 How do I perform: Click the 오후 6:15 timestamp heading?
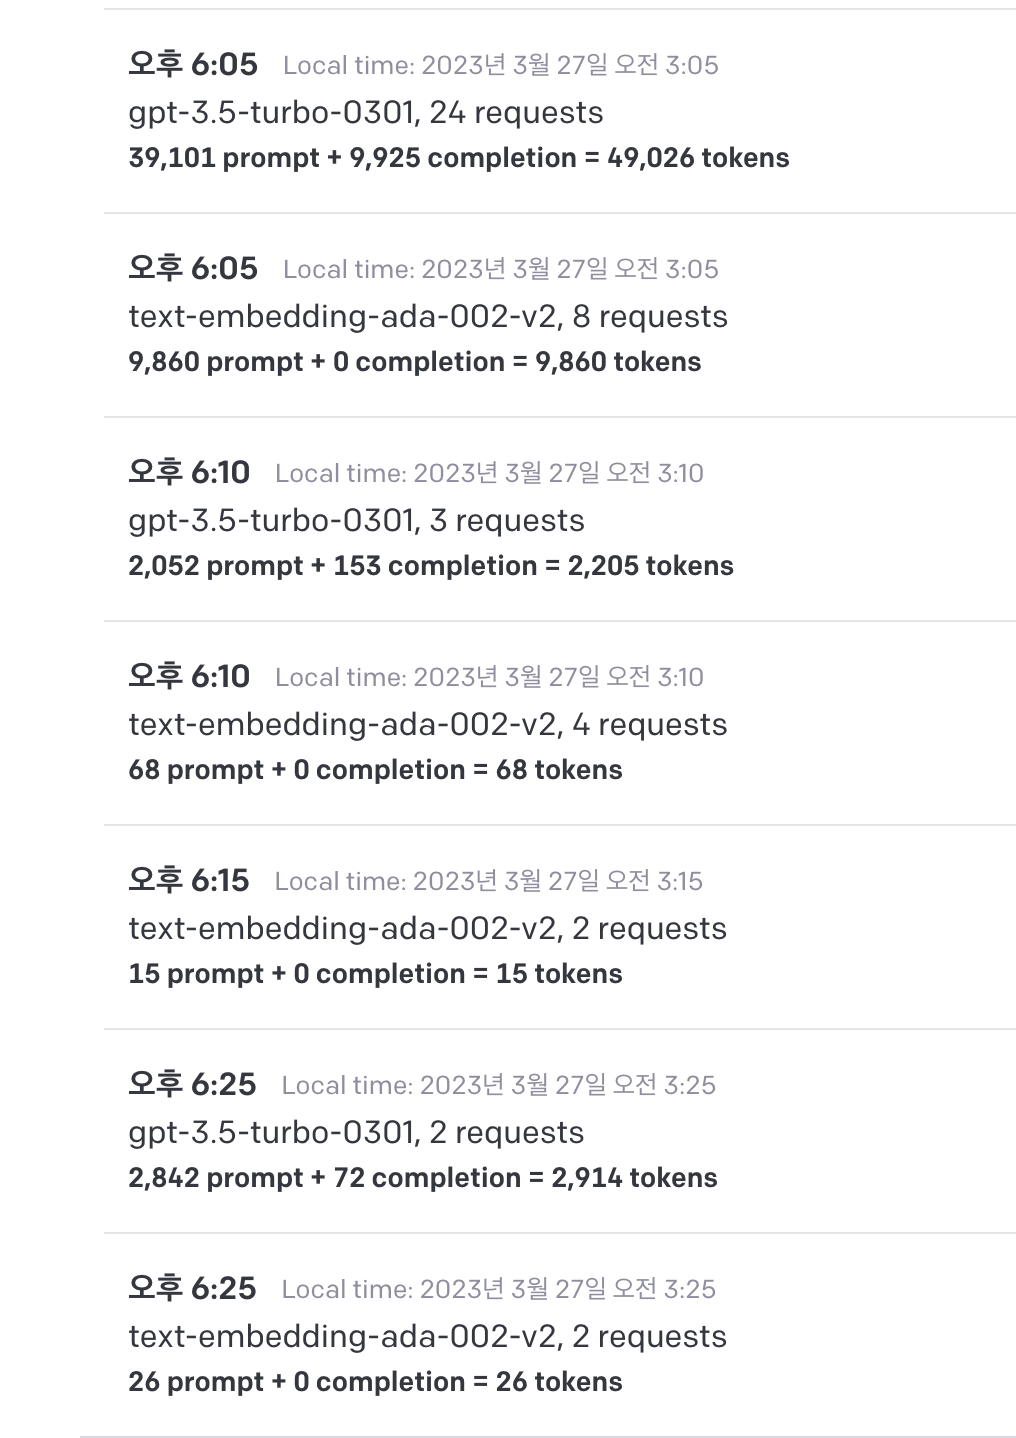point(188,880)
